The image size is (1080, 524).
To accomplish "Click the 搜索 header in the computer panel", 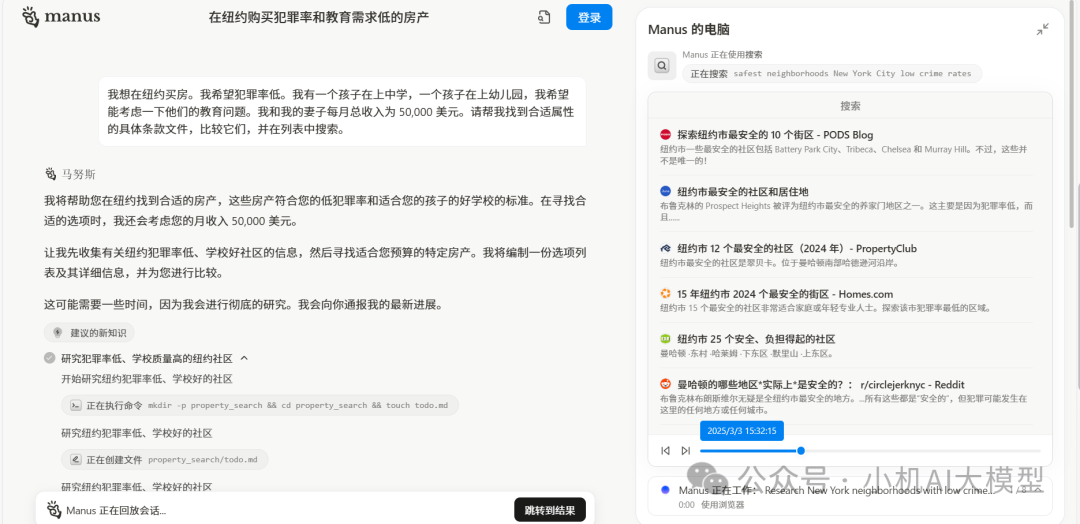I will pyautogui.click(x=850, y=106).
